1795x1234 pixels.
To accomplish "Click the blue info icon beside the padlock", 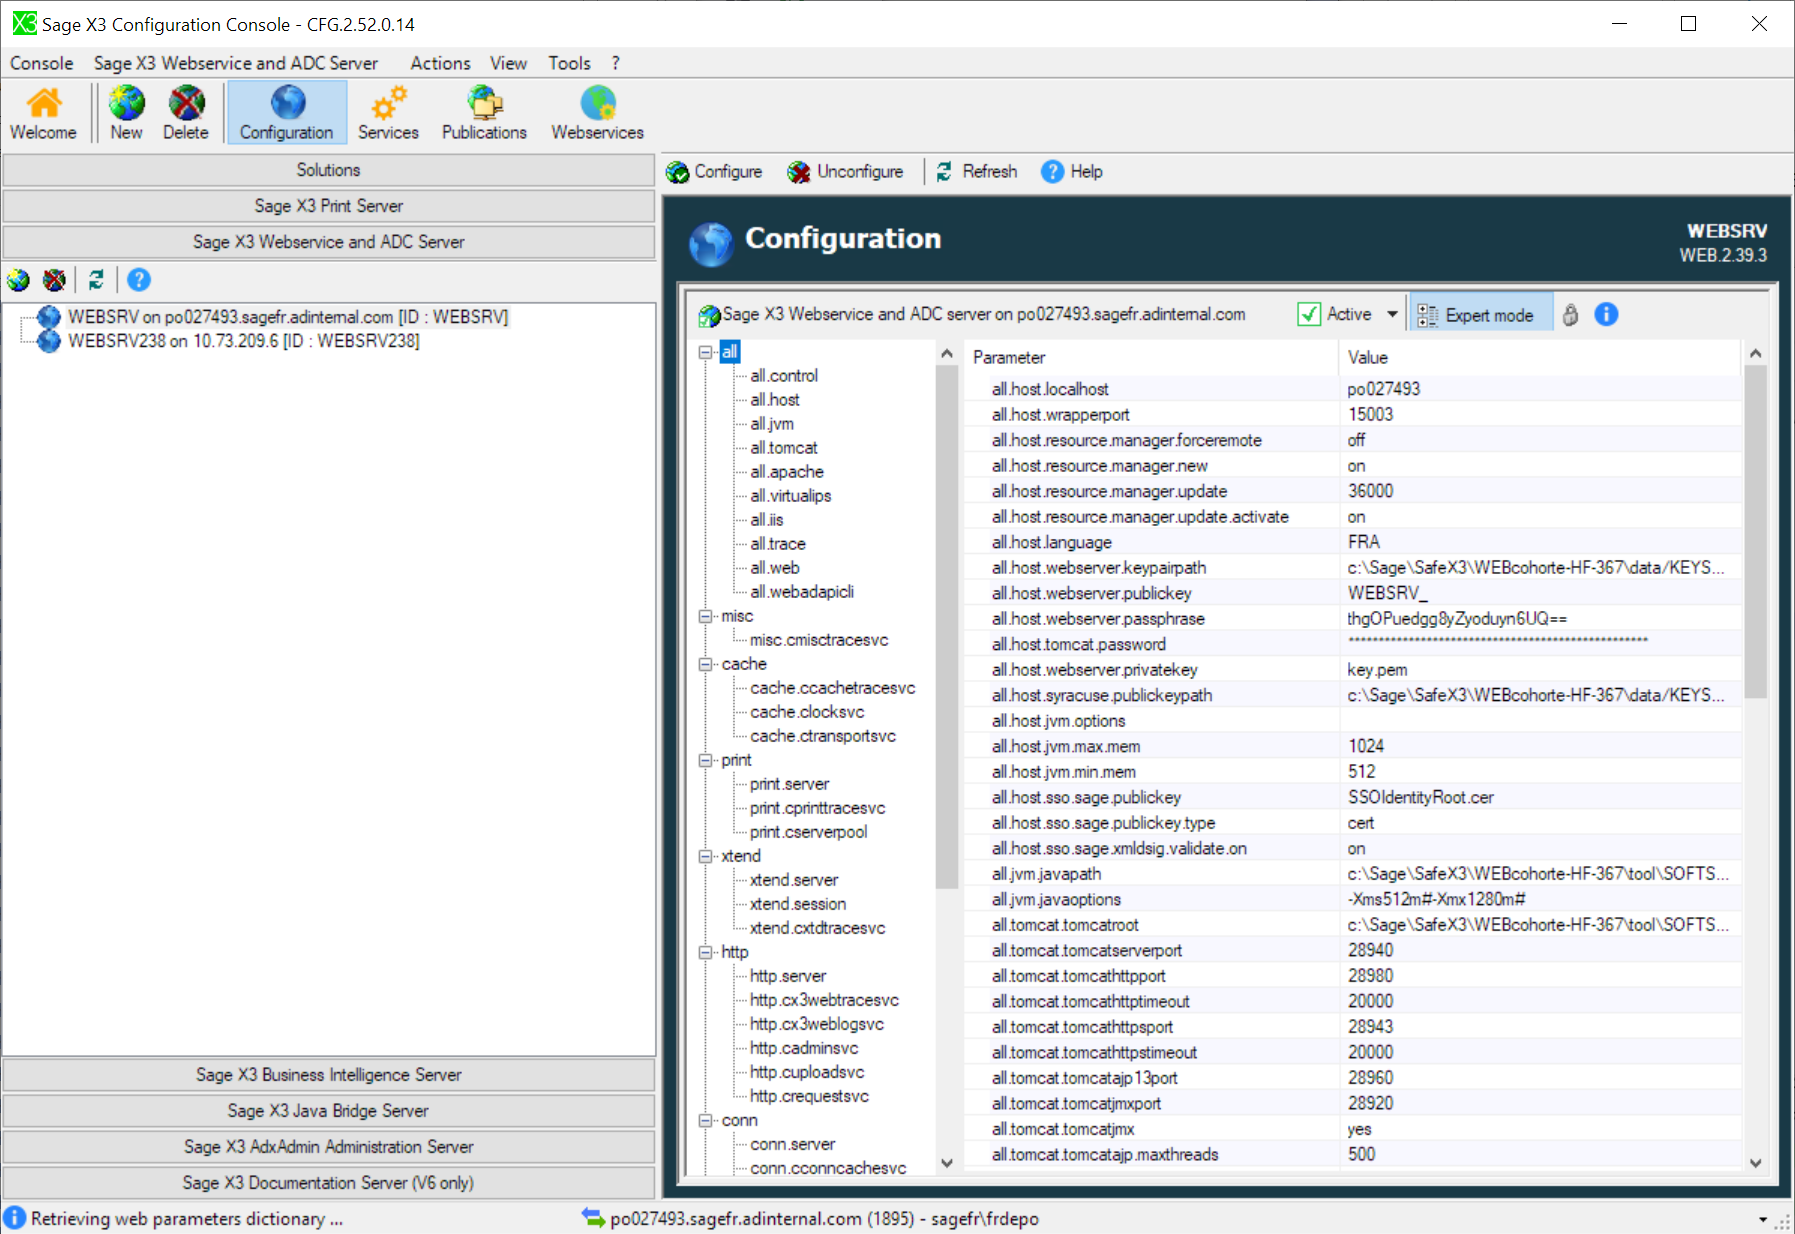I will click(1606, 314).
